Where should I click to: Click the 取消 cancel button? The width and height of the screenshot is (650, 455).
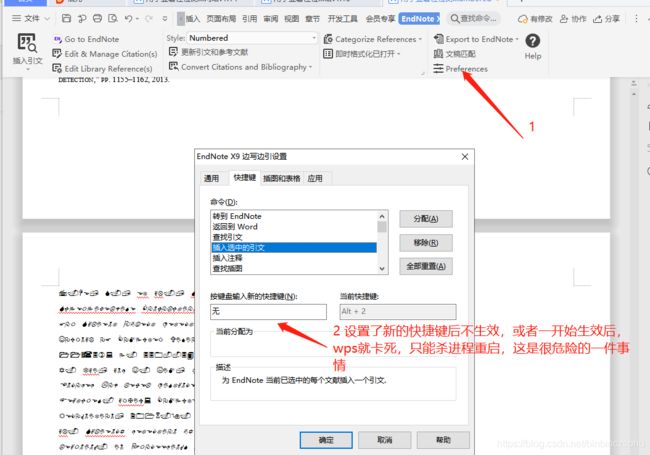click(x=385, y=440)
